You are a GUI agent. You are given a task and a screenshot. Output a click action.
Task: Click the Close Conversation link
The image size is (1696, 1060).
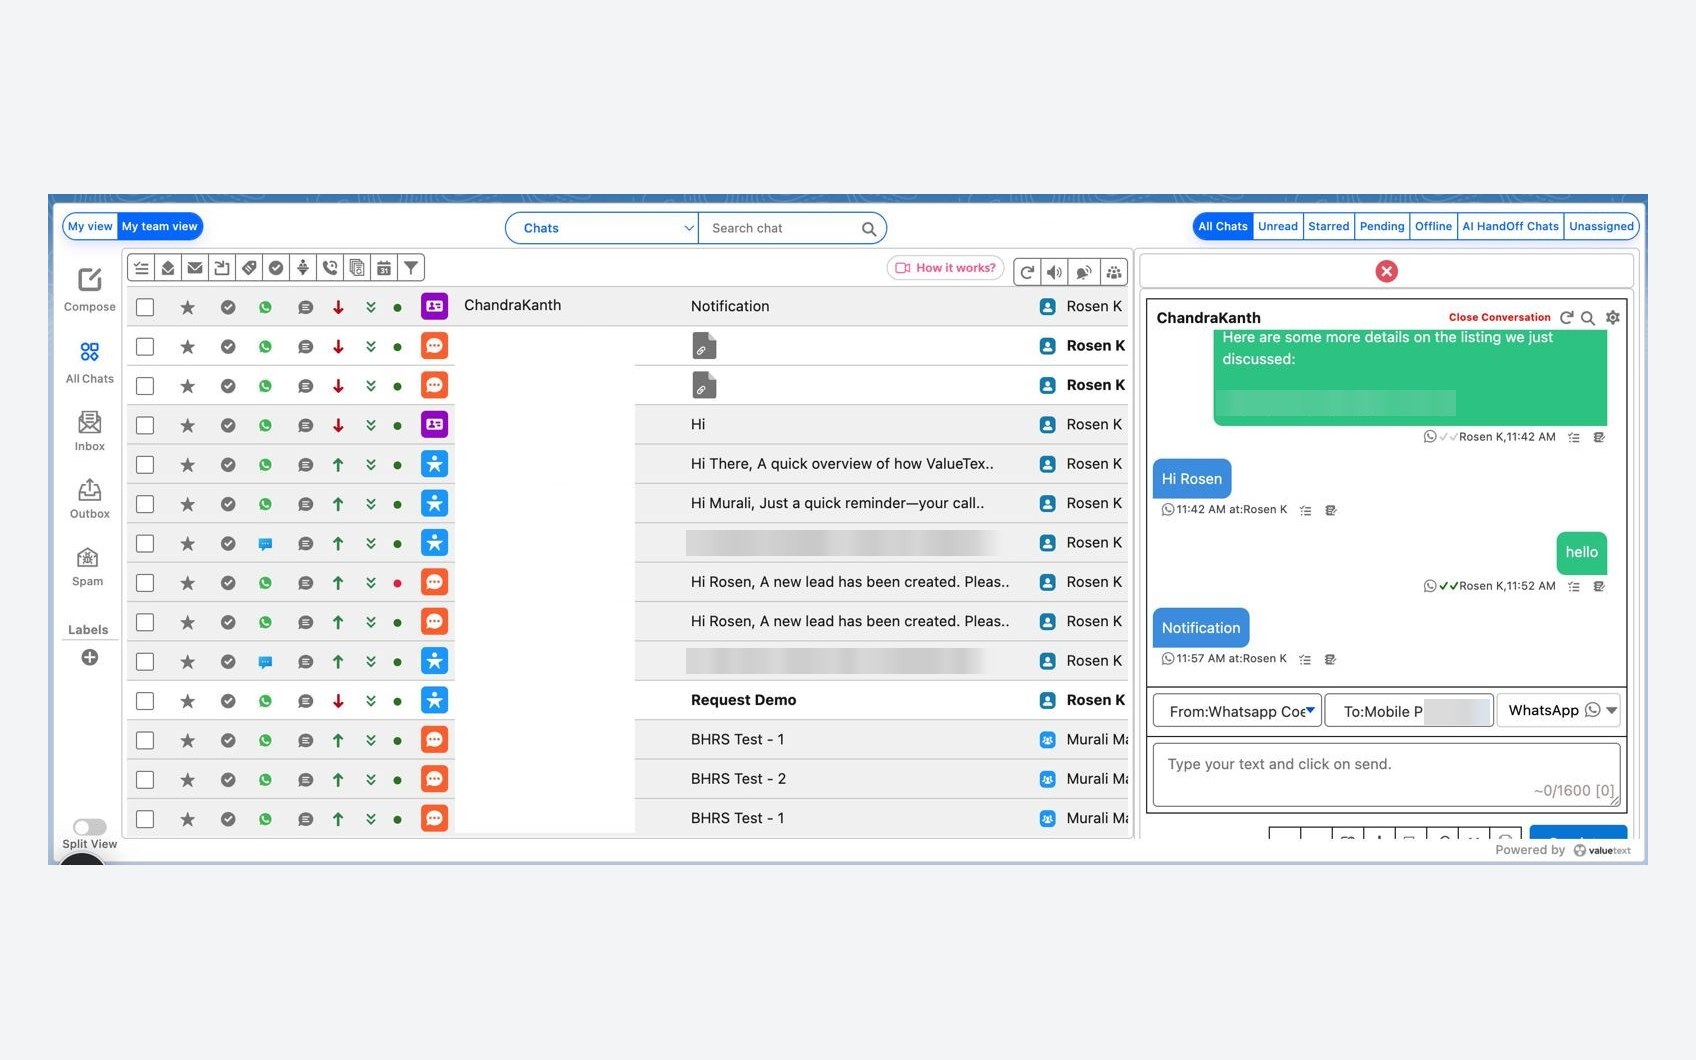pos(1499,318)
